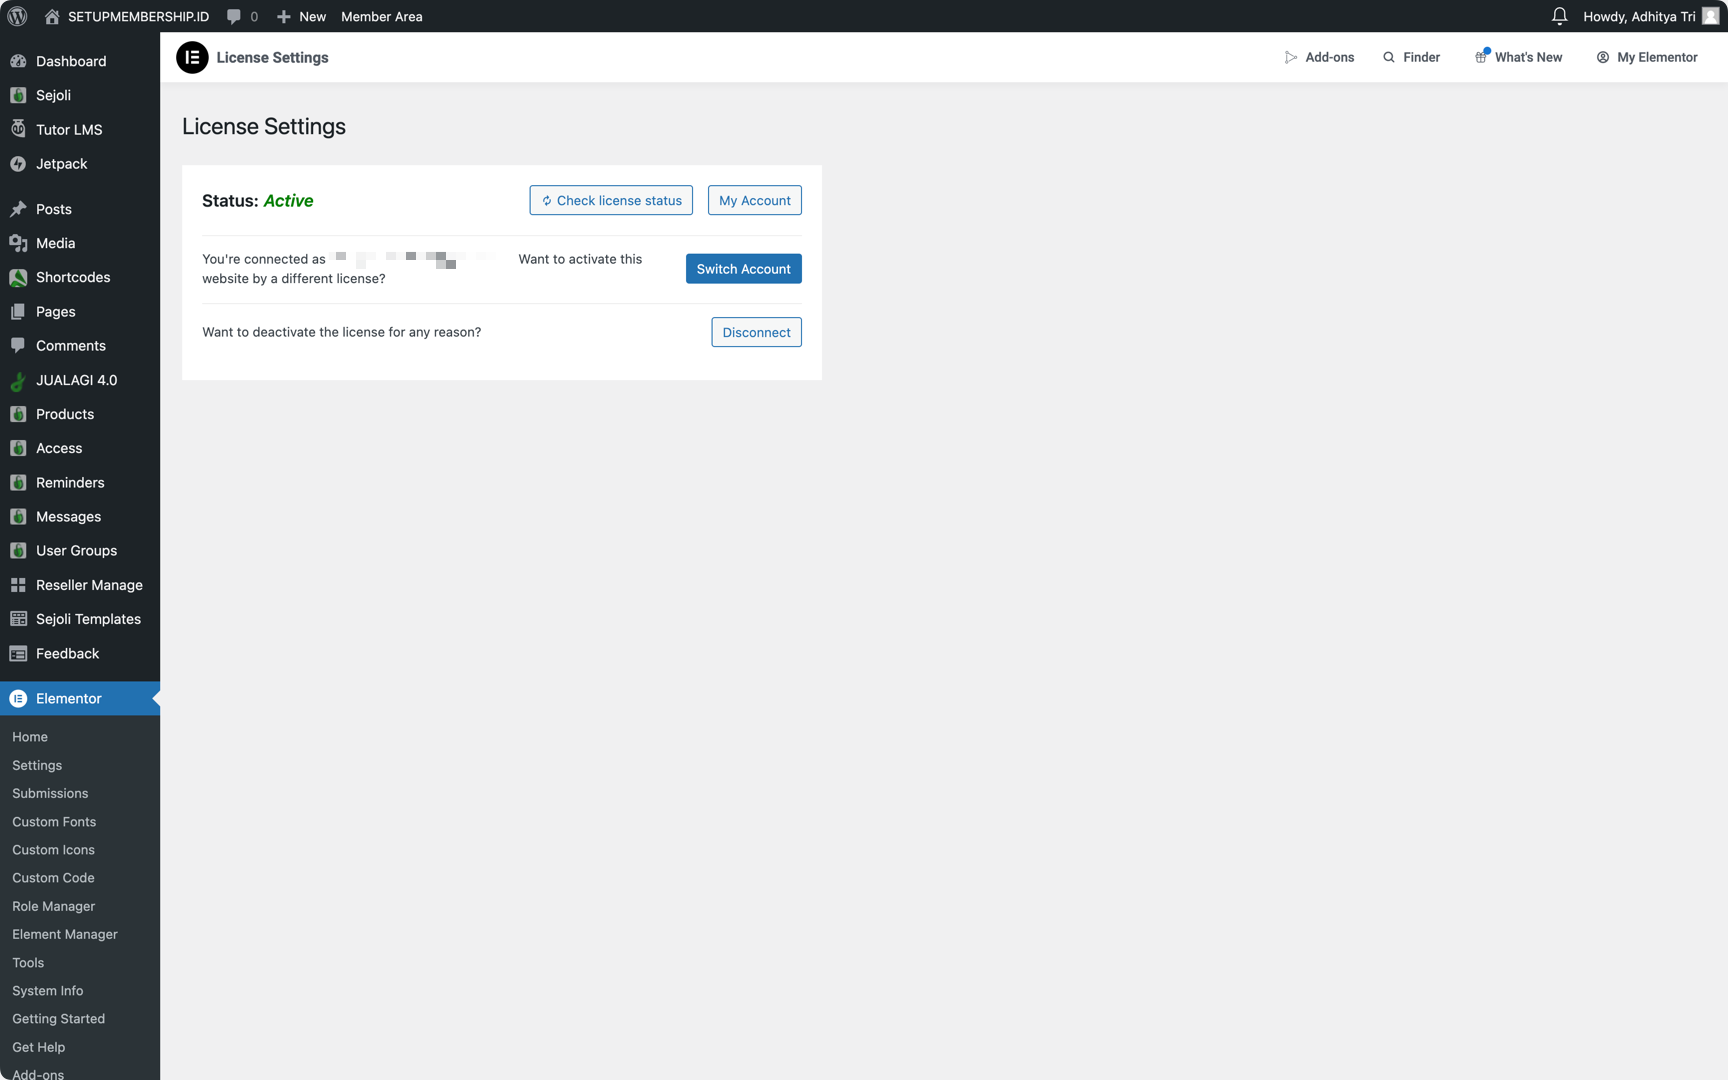Open the Howdy Adhitya Tri account menu
Screen dimensions: 1728x1080
point(1640,16)
